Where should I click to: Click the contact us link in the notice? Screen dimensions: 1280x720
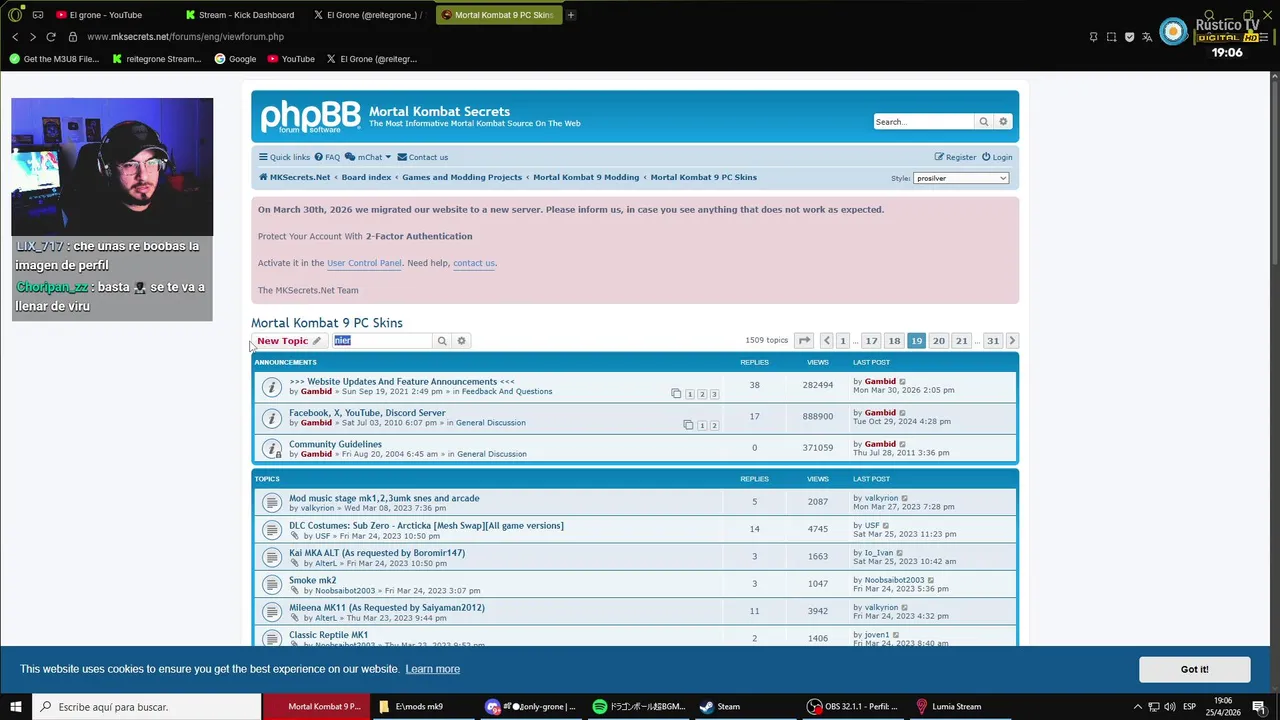[474, 263]
